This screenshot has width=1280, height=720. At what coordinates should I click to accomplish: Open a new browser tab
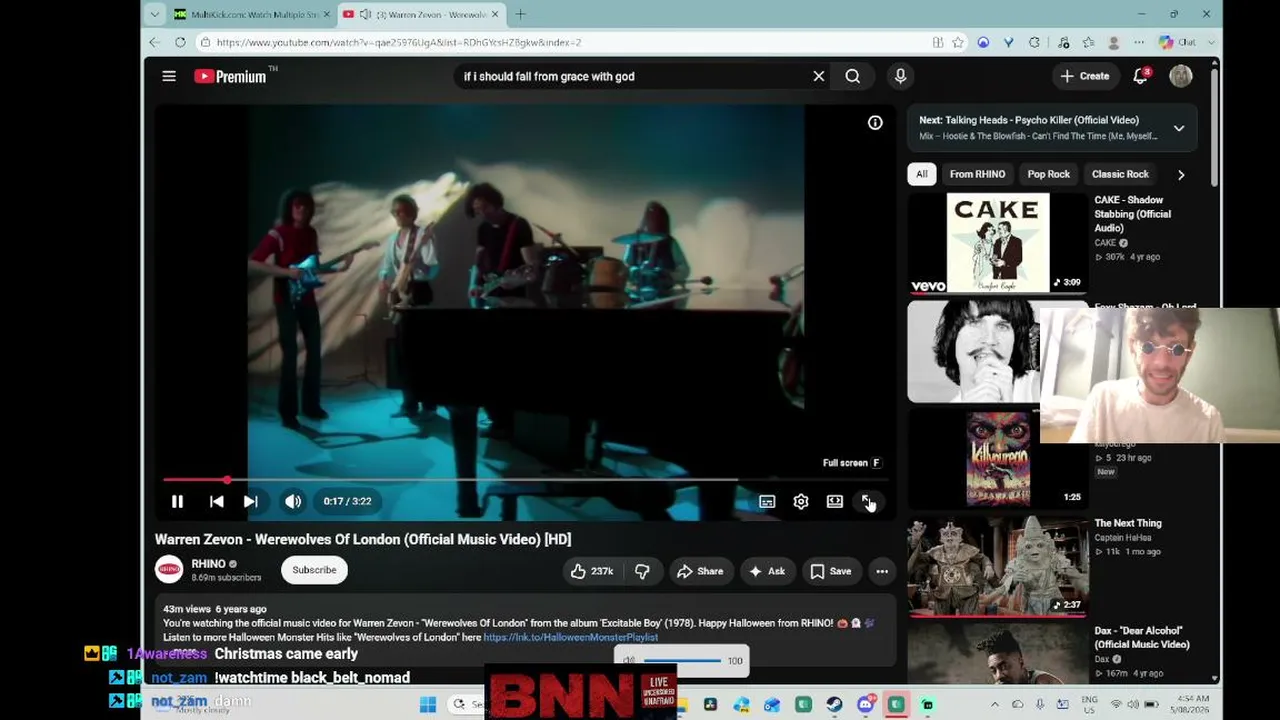point(520,14)
